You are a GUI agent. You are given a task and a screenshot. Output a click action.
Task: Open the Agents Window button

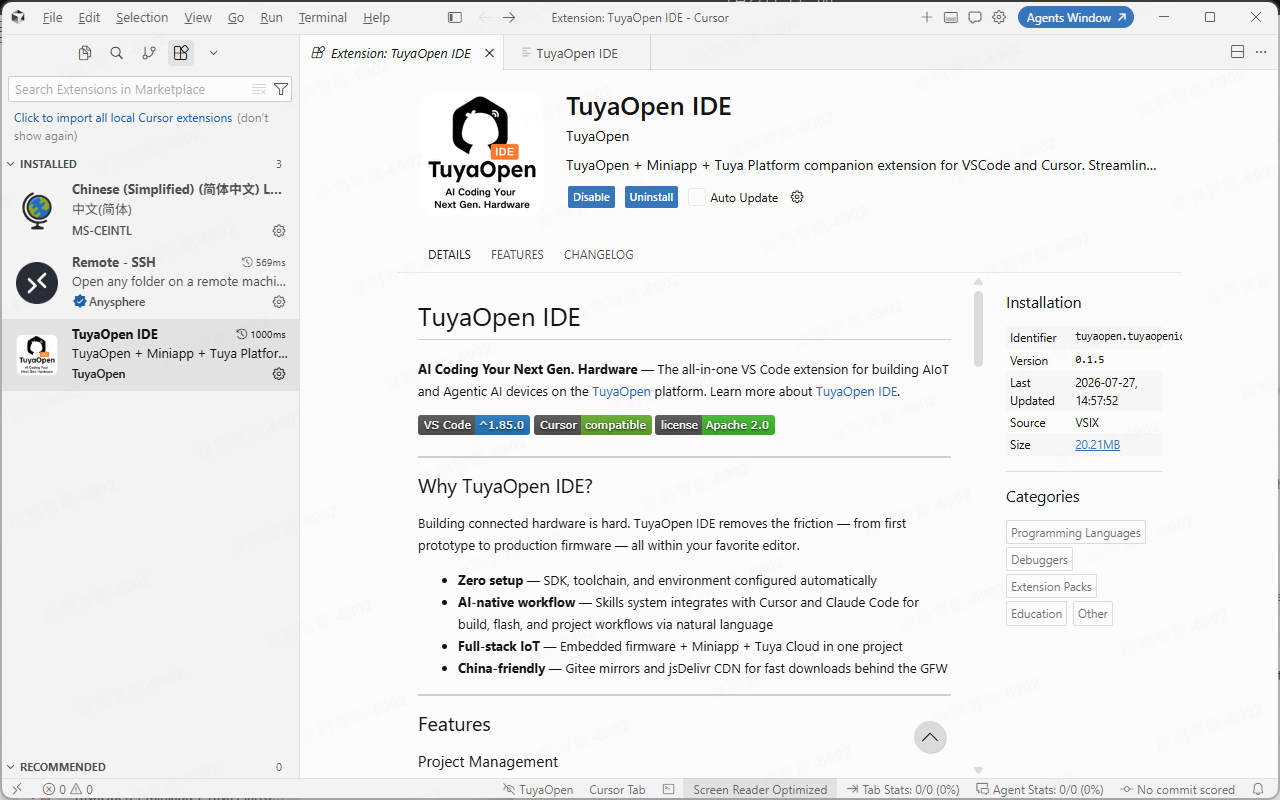click(1076, 17)
